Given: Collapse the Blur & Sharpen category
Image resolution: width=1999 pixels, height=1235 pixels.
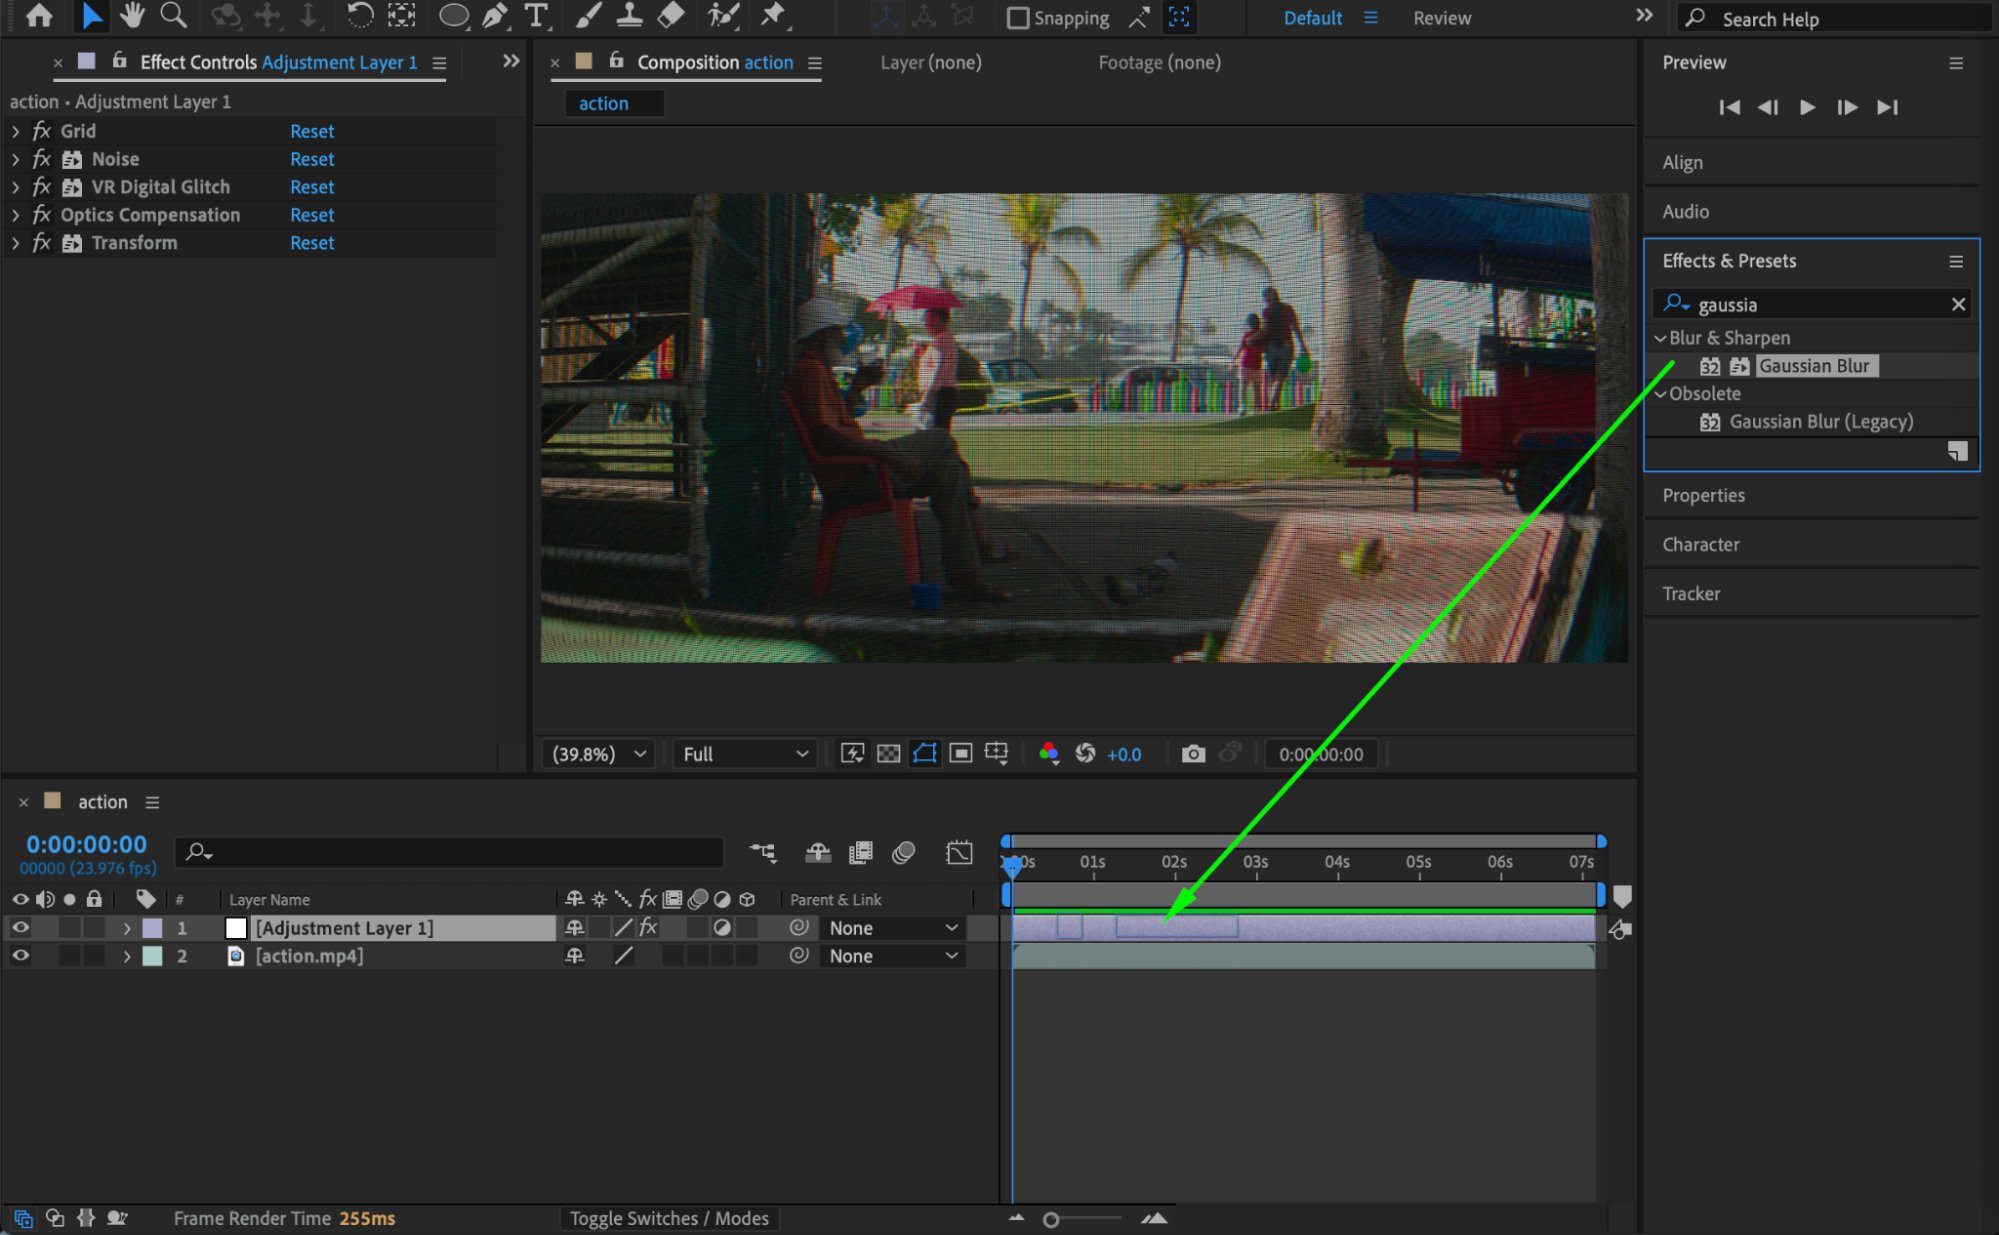Looking at the screenshot, I should tap(1660, 338).
